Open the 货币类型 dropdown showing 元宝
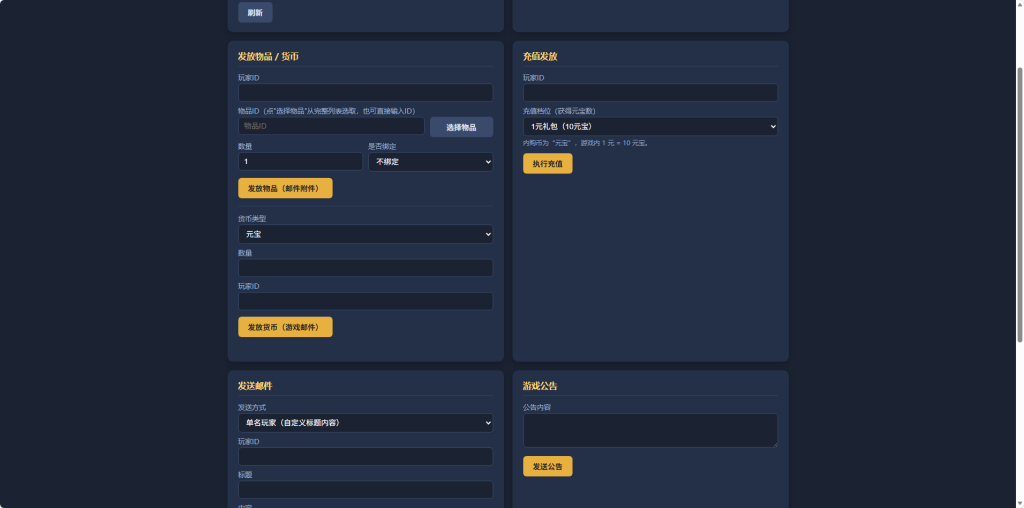Screen dimensions: 1024x508 [365, 234]
